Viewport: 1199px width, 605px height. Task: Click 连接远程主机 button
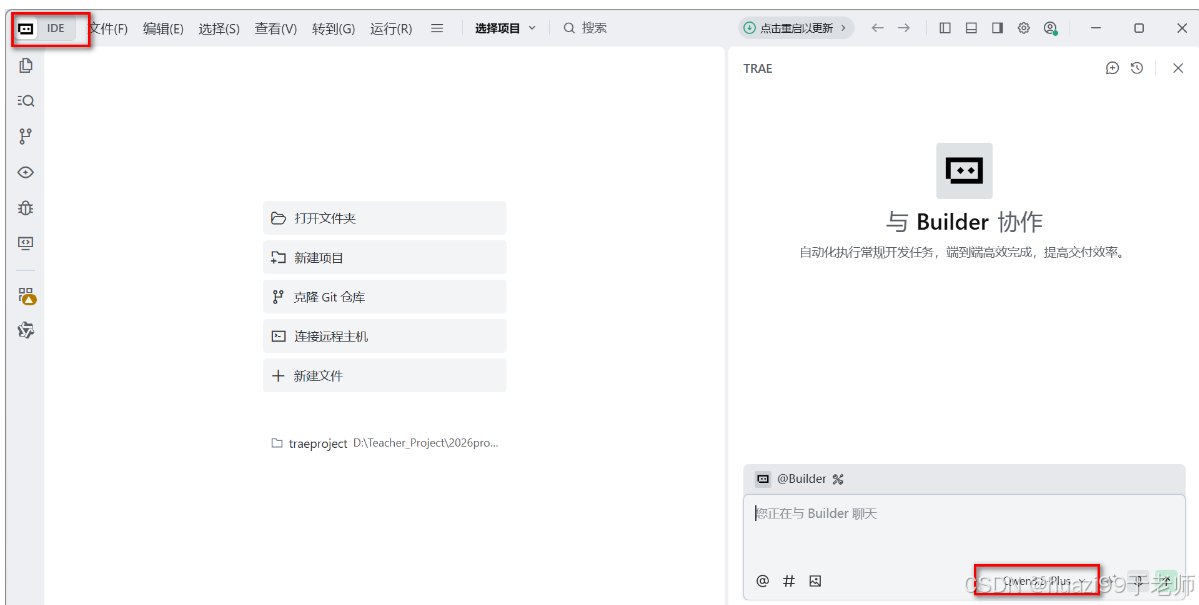pos(385,337)
